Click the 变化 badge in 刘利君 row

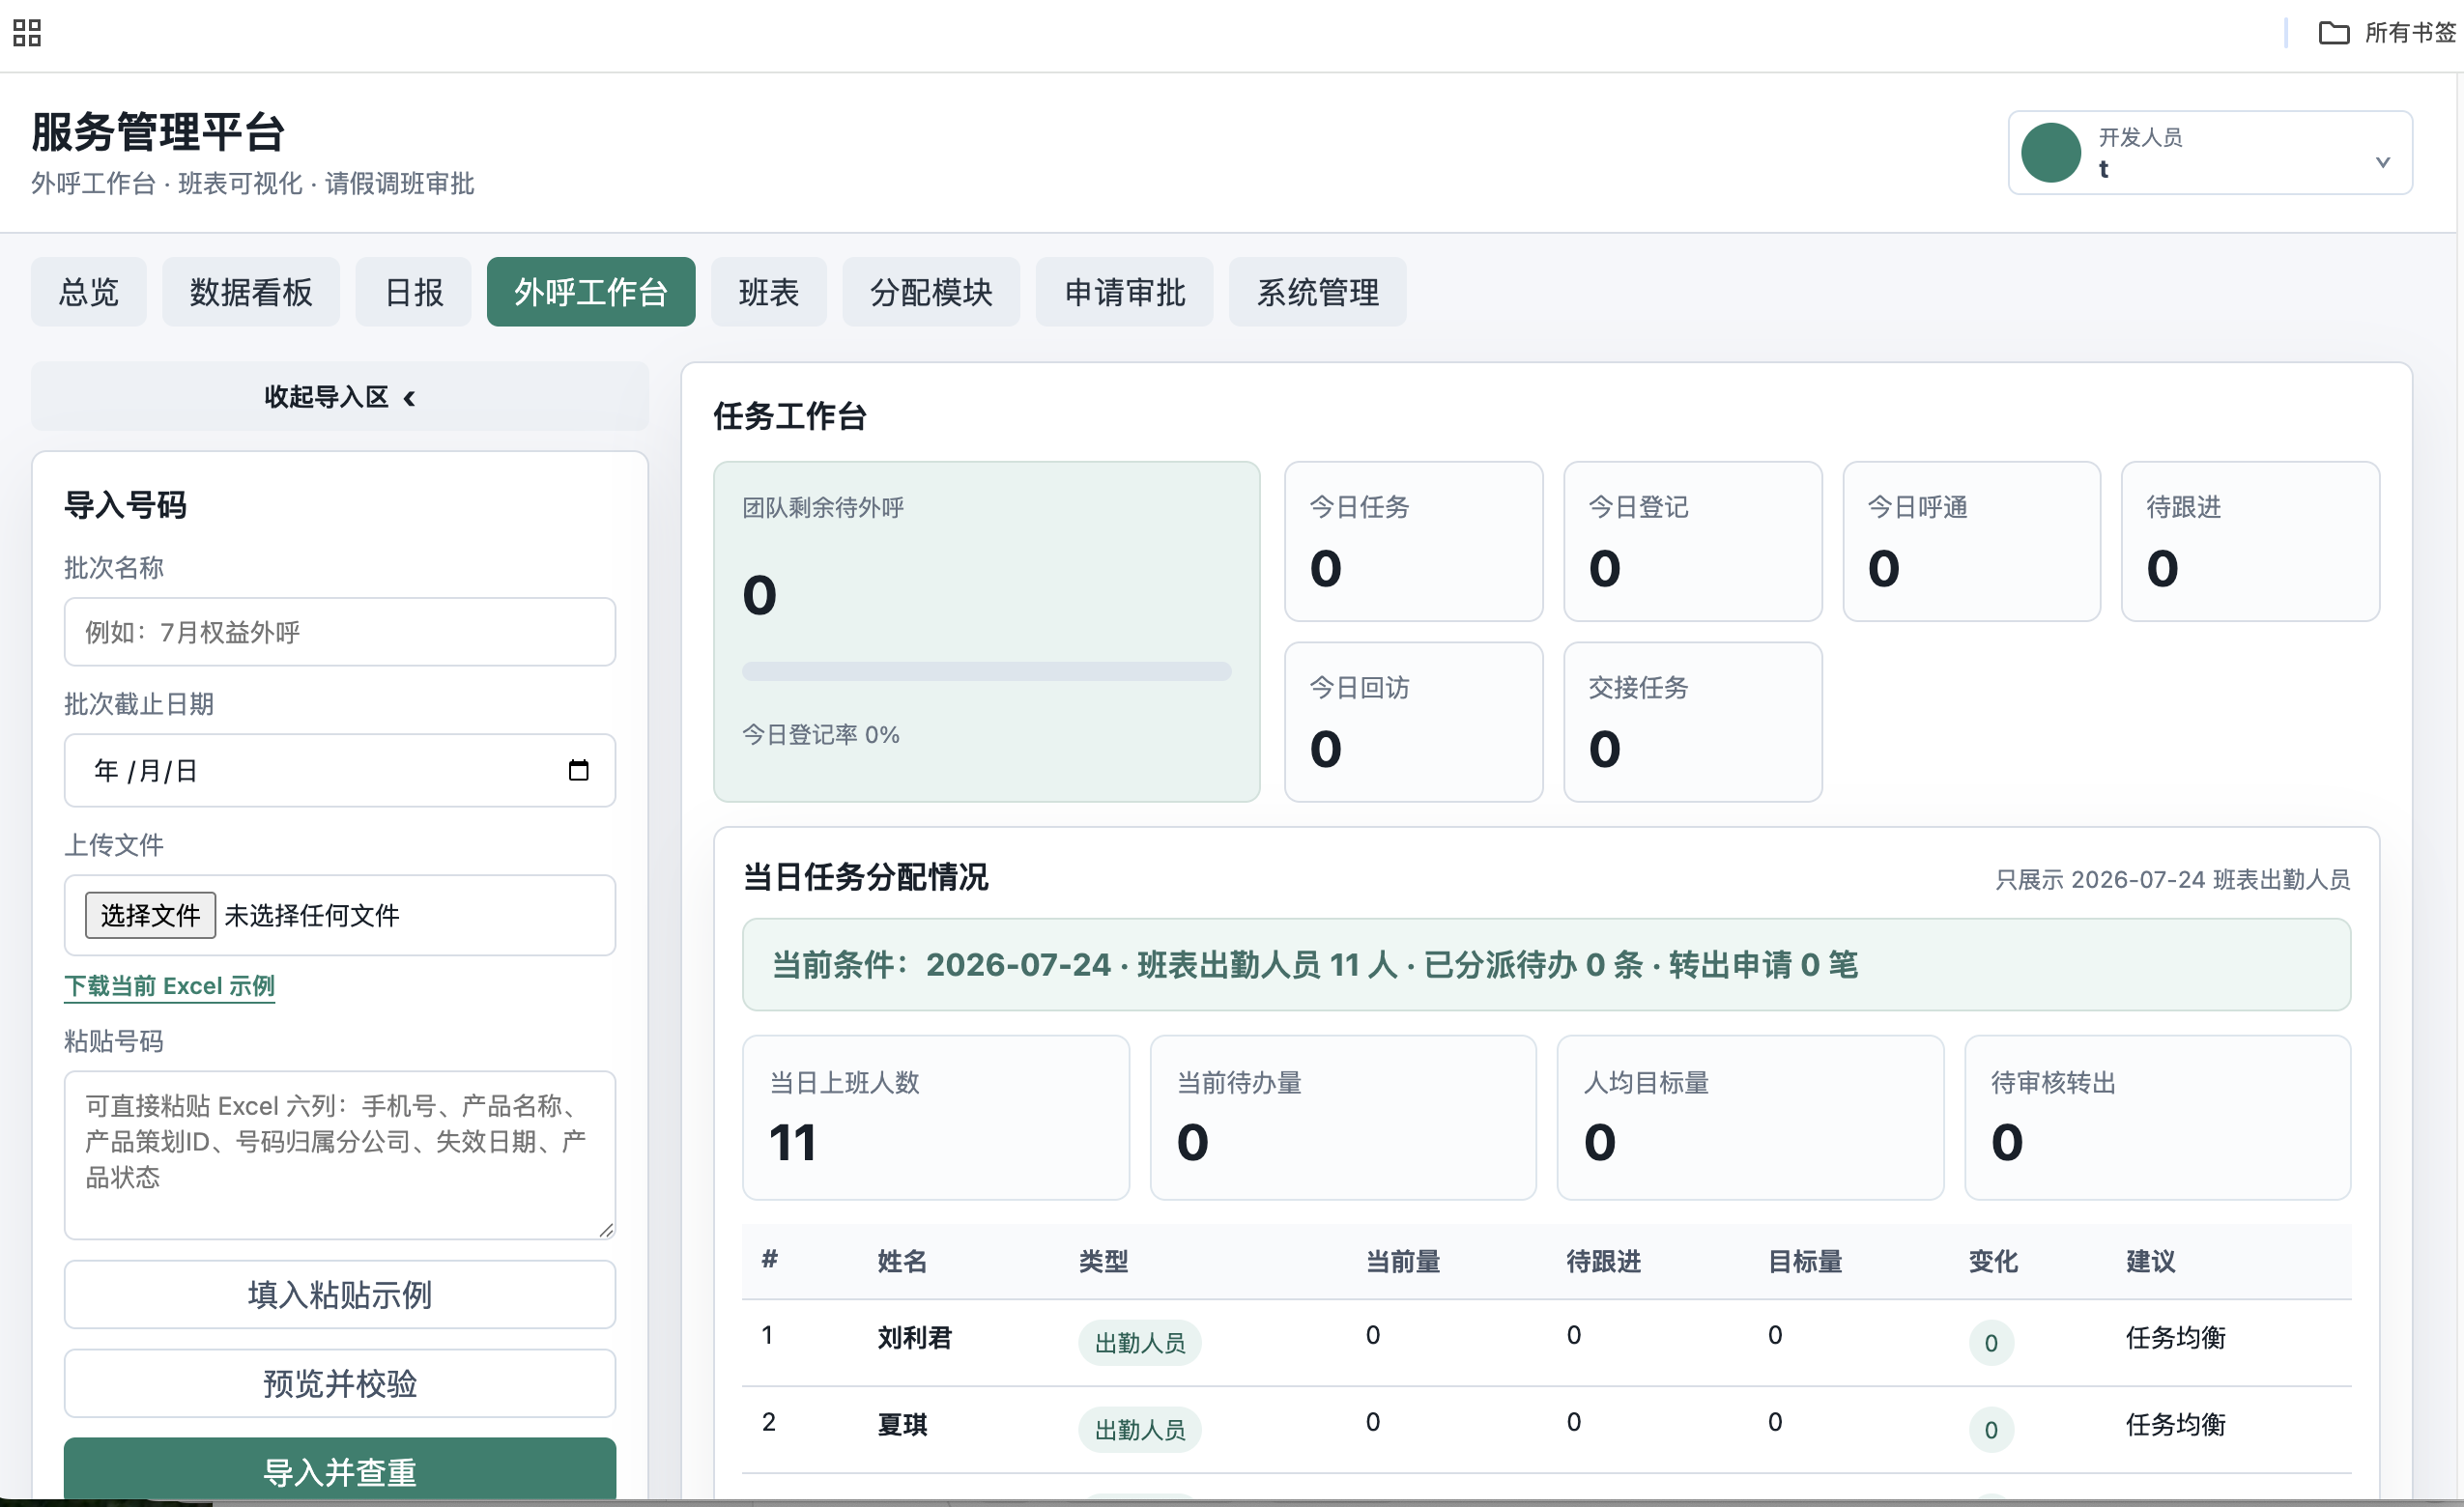coord(1991,1343)
